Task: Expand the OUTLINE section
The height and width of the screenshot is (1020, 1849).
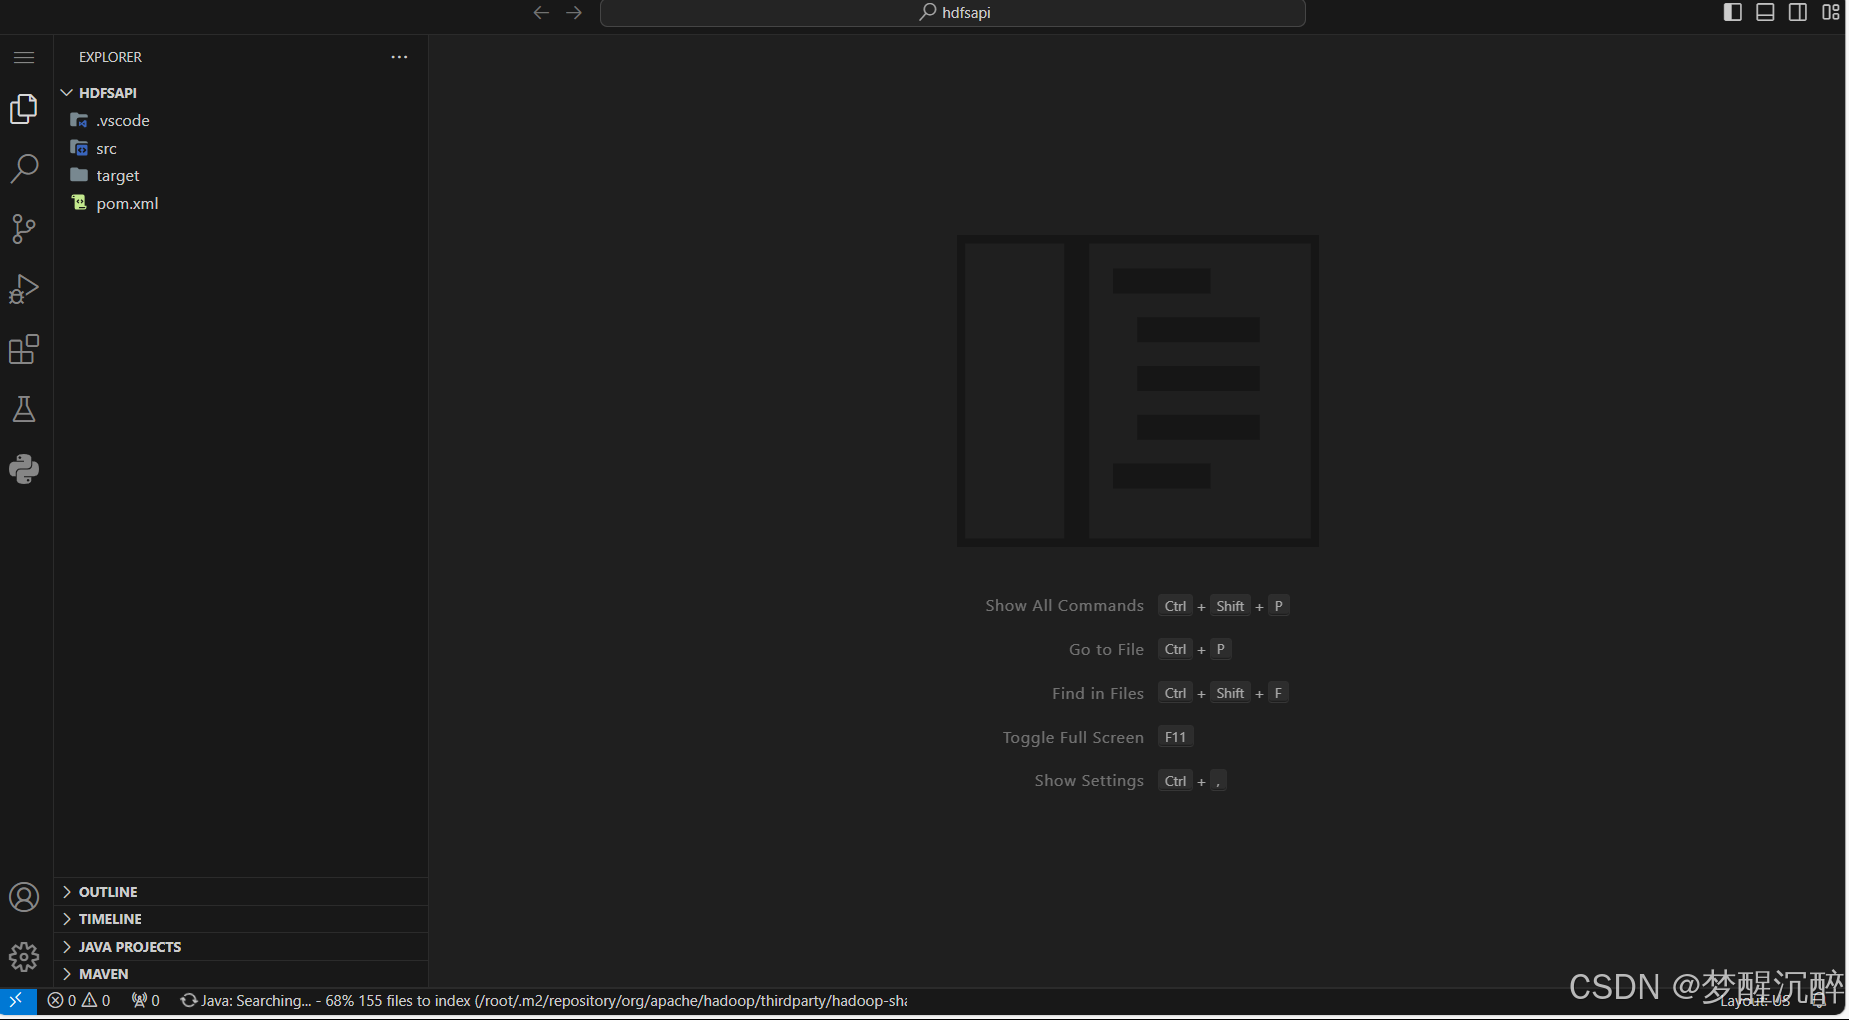Action: (x=241, y=892)
